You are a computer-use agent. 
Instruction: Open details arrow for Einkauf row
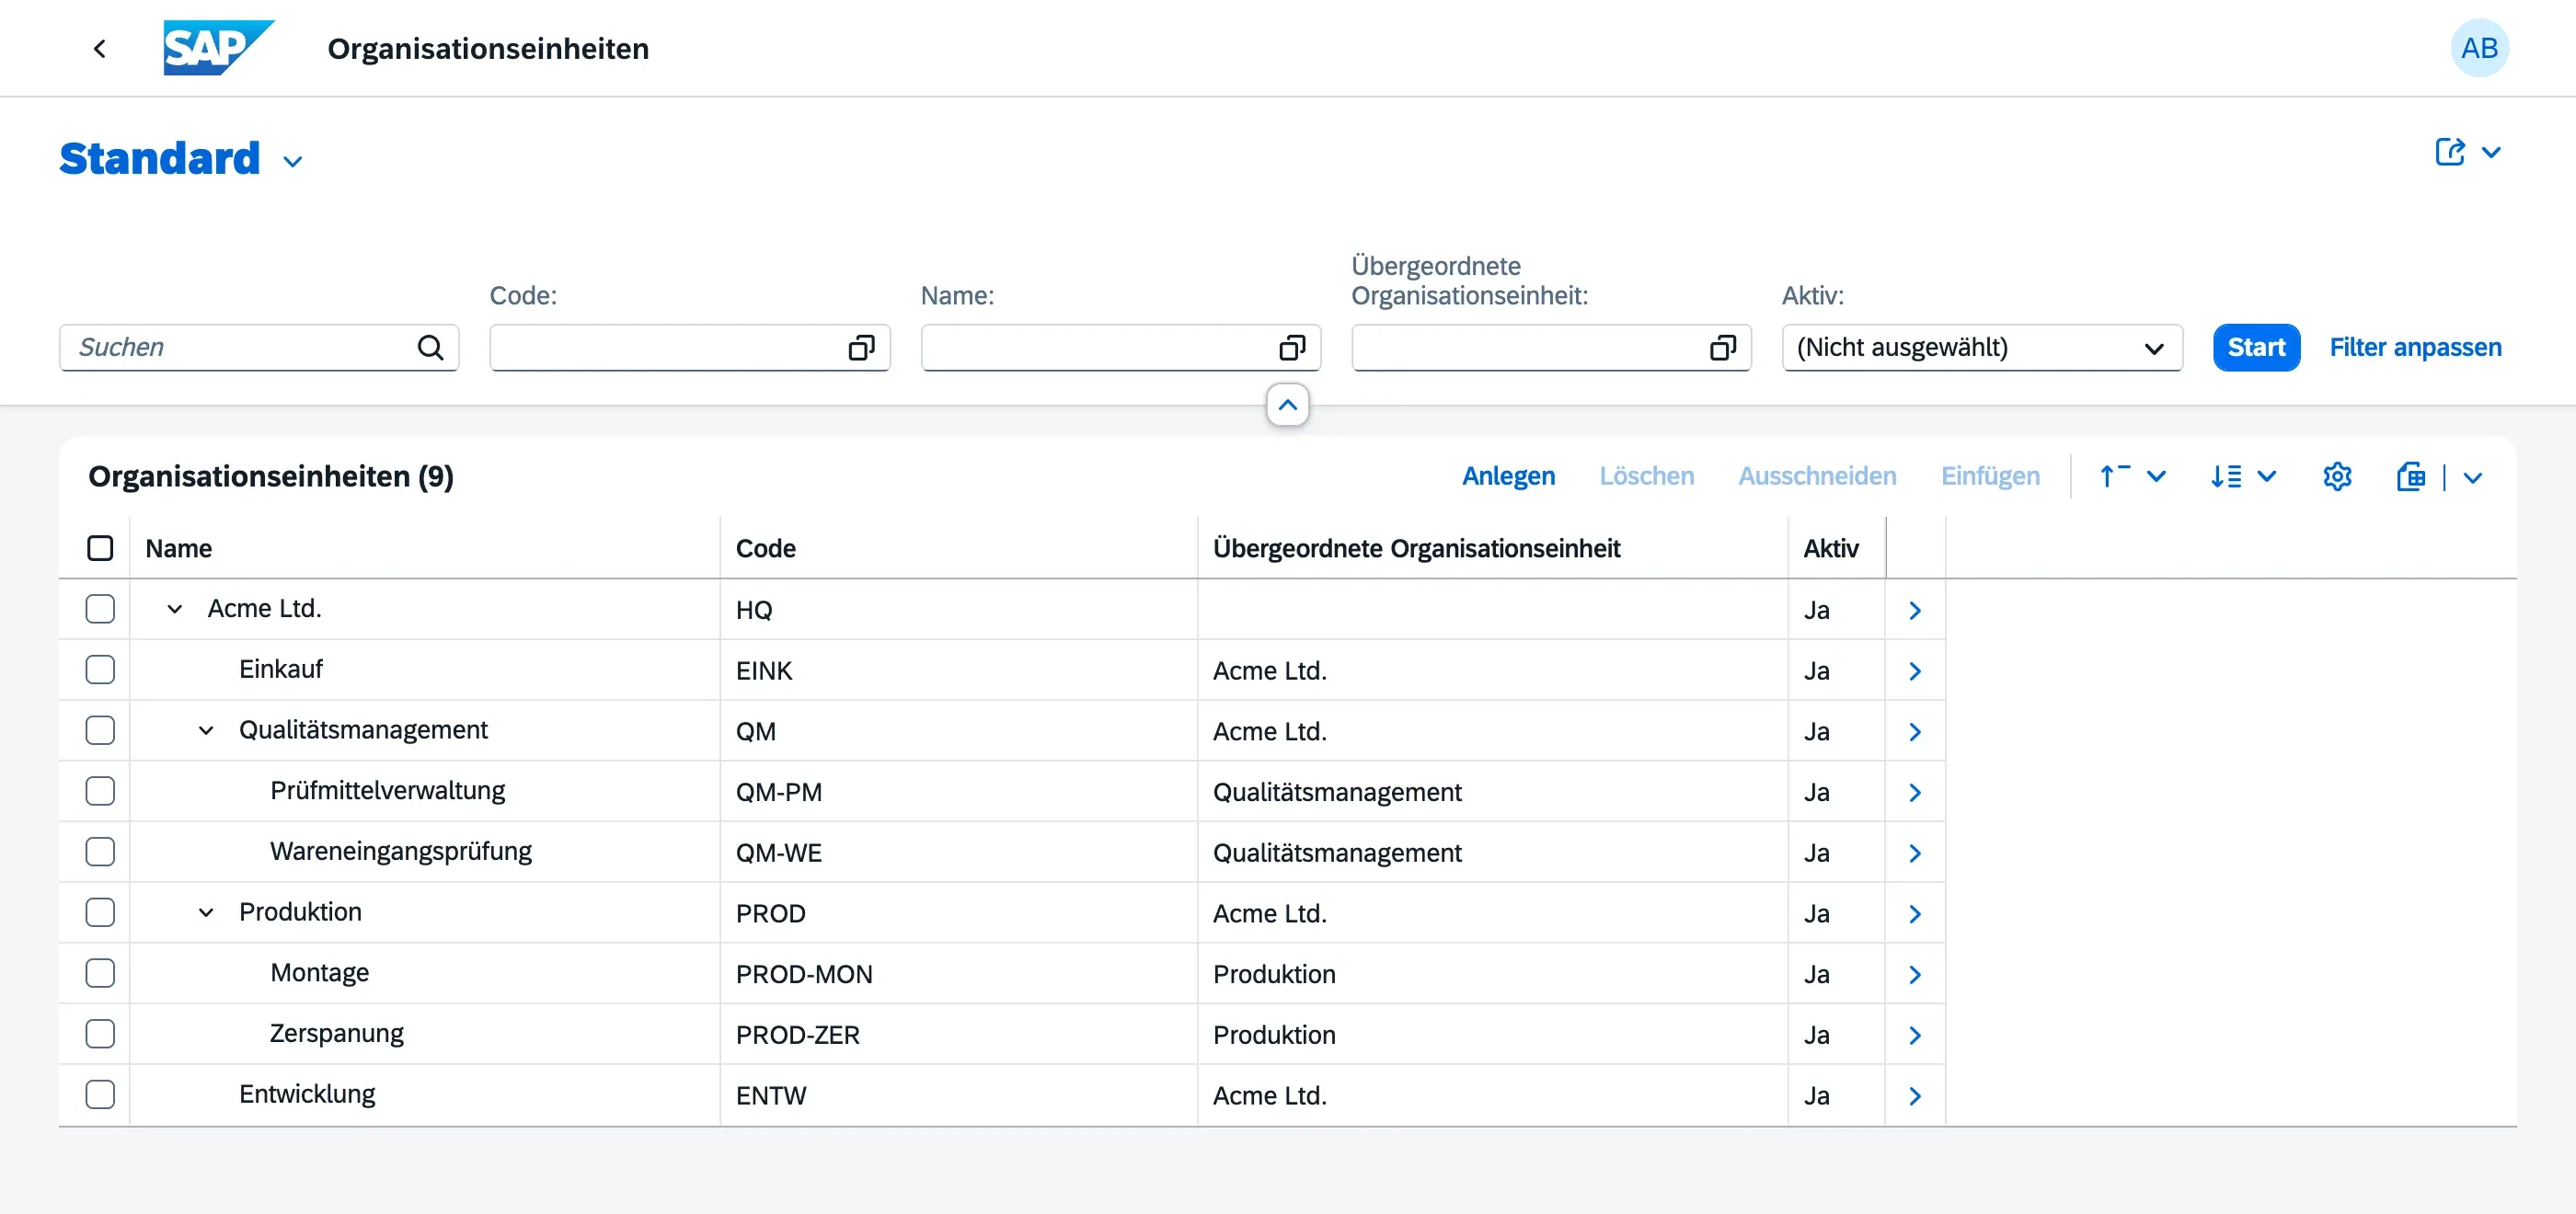click(1914, 671)
